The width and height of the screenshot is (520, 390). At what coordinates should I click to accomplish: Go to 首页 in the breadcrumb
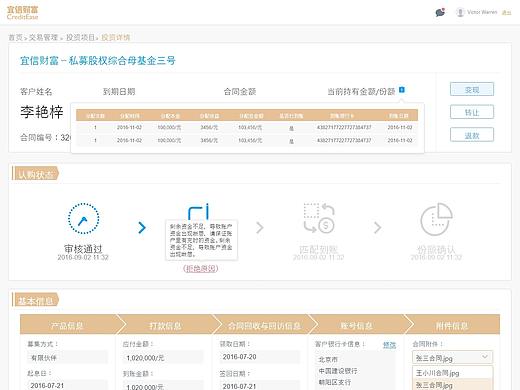[x=15, y=37]
